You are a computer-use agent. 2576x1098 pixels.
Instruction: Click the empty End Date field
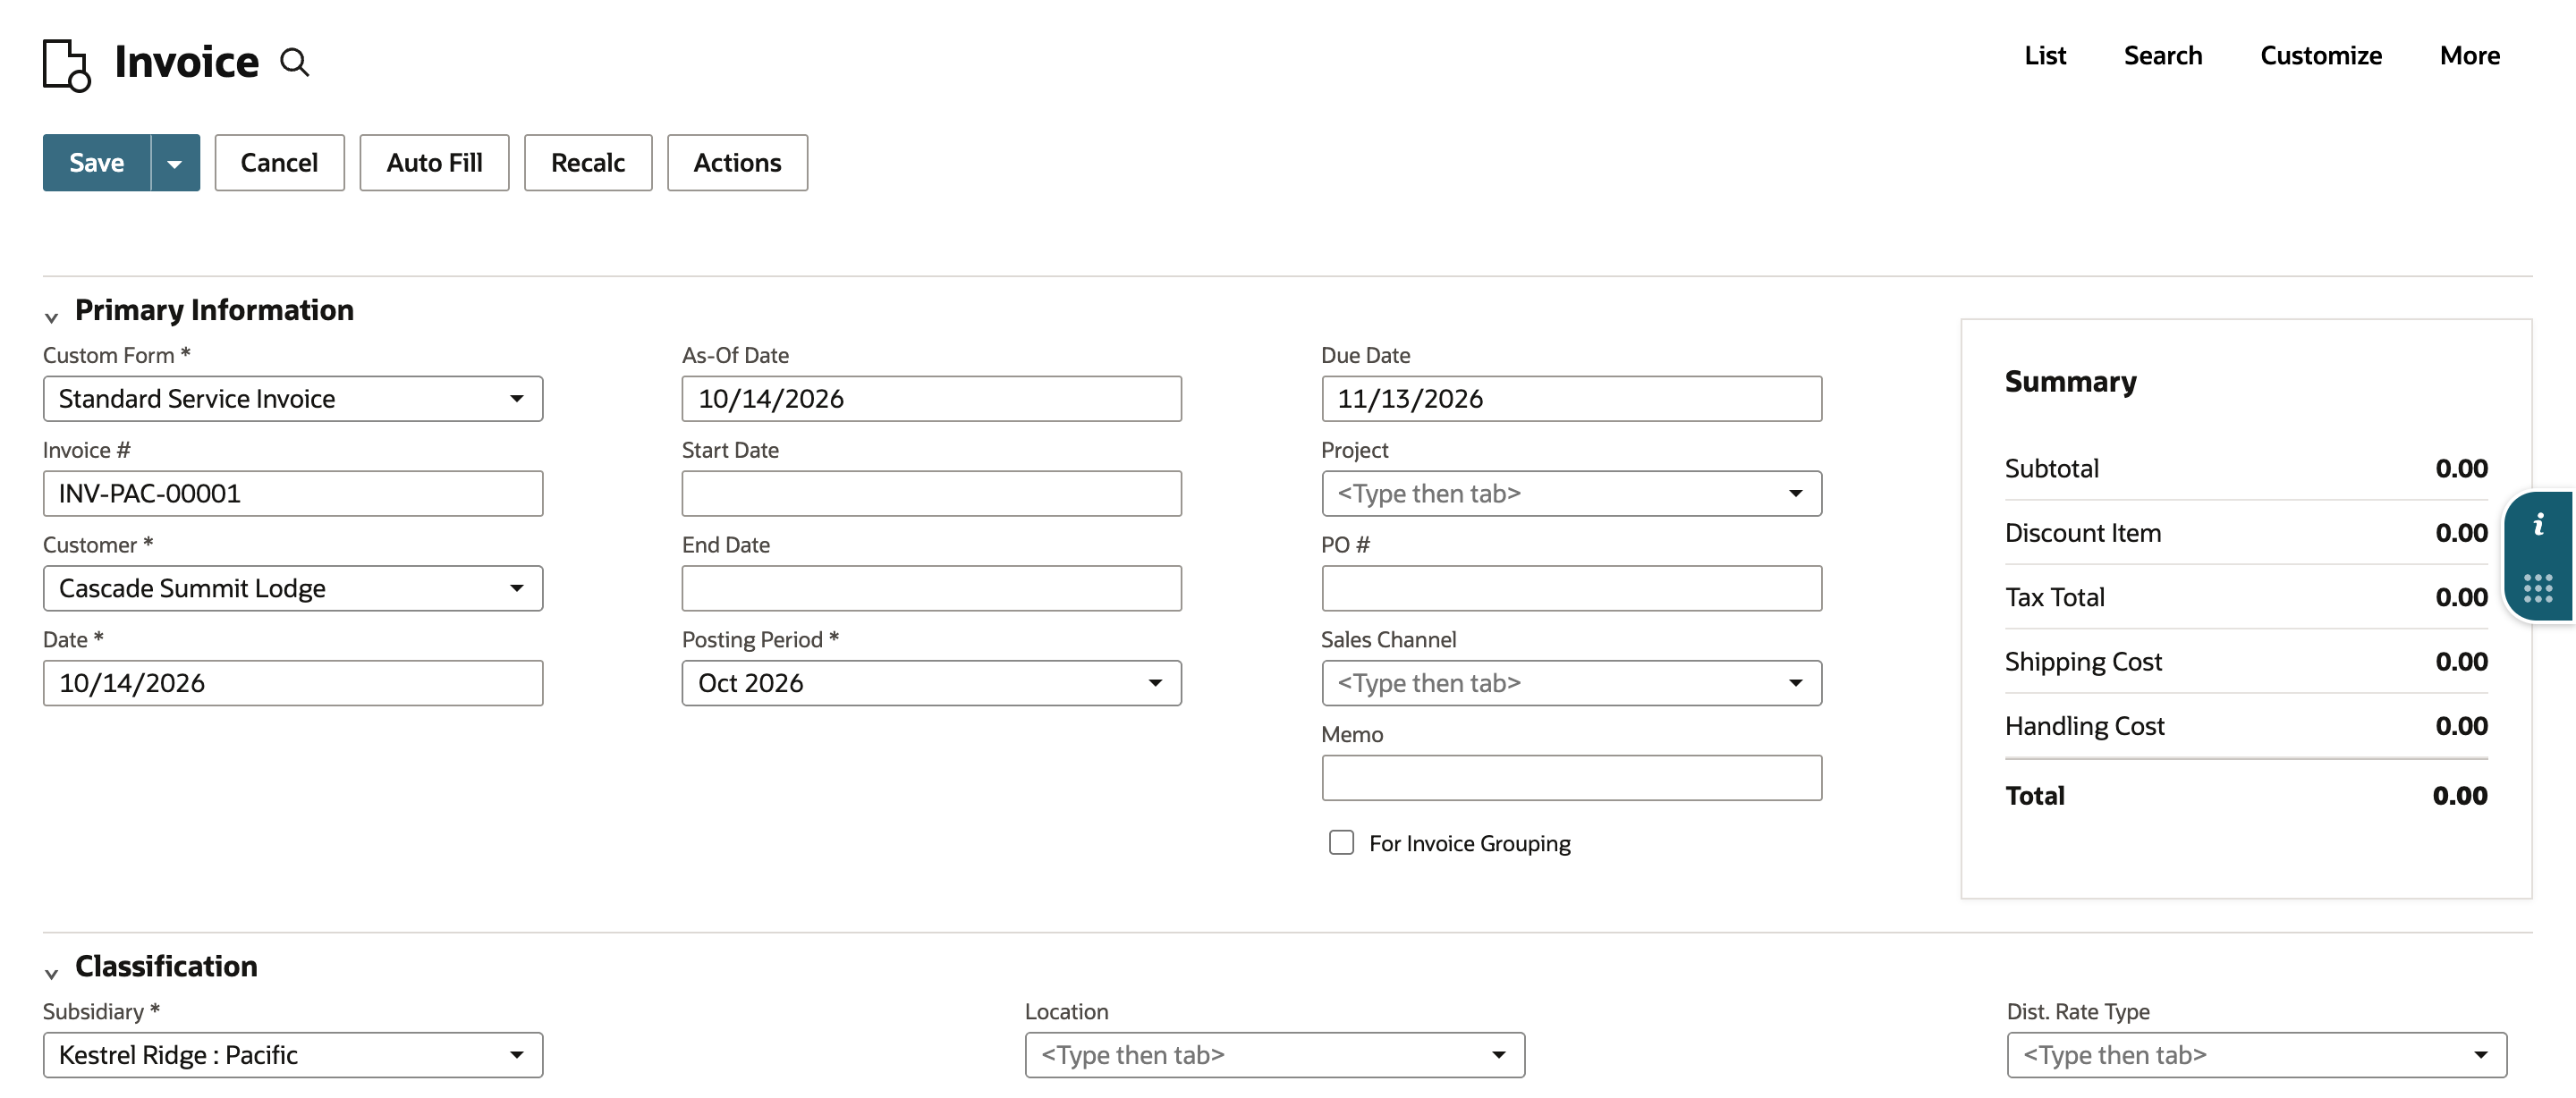point(931,589)
